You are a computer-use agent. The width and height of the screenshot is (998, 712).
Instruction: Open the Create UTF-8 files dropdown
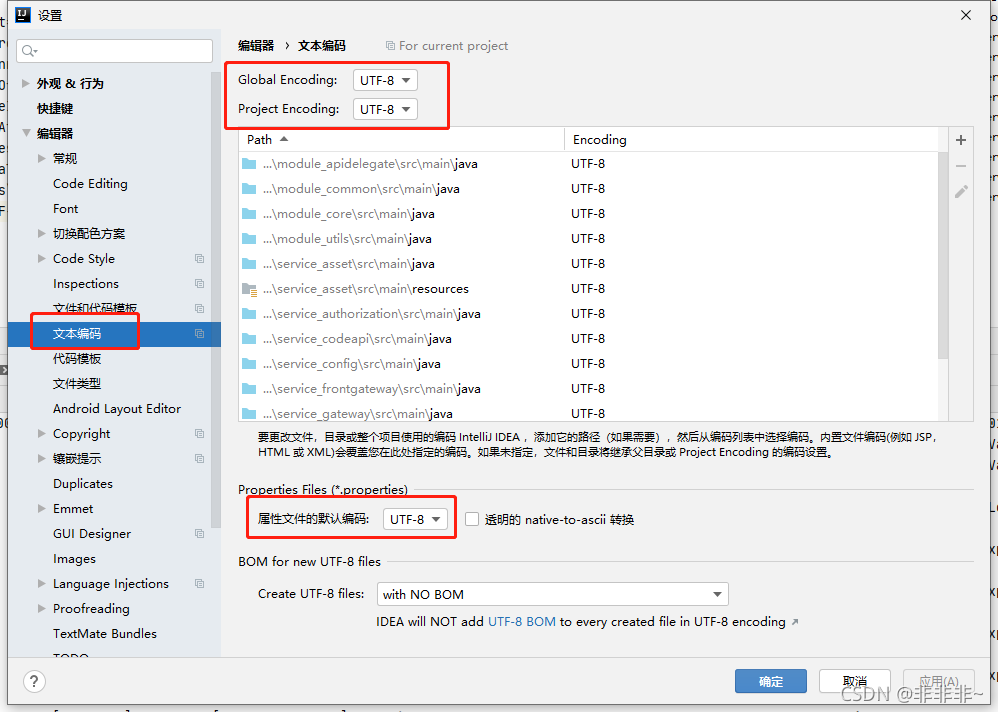[552, 594]
